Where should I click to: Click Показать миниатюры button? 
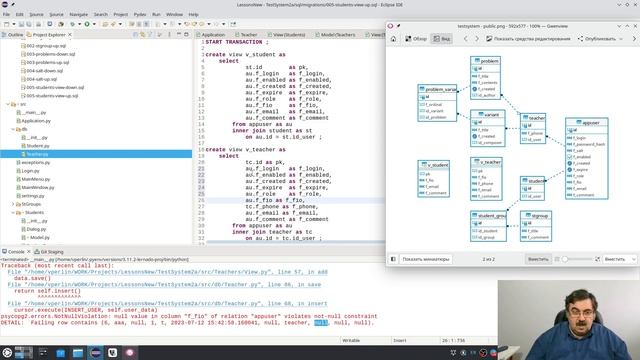coord(425,259)
